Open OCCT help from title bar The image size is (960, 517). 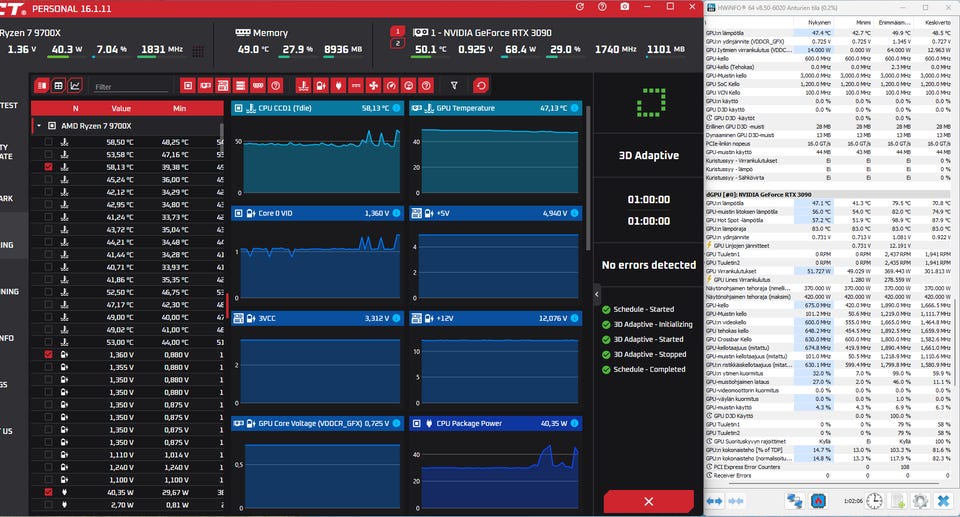point(602,7)
